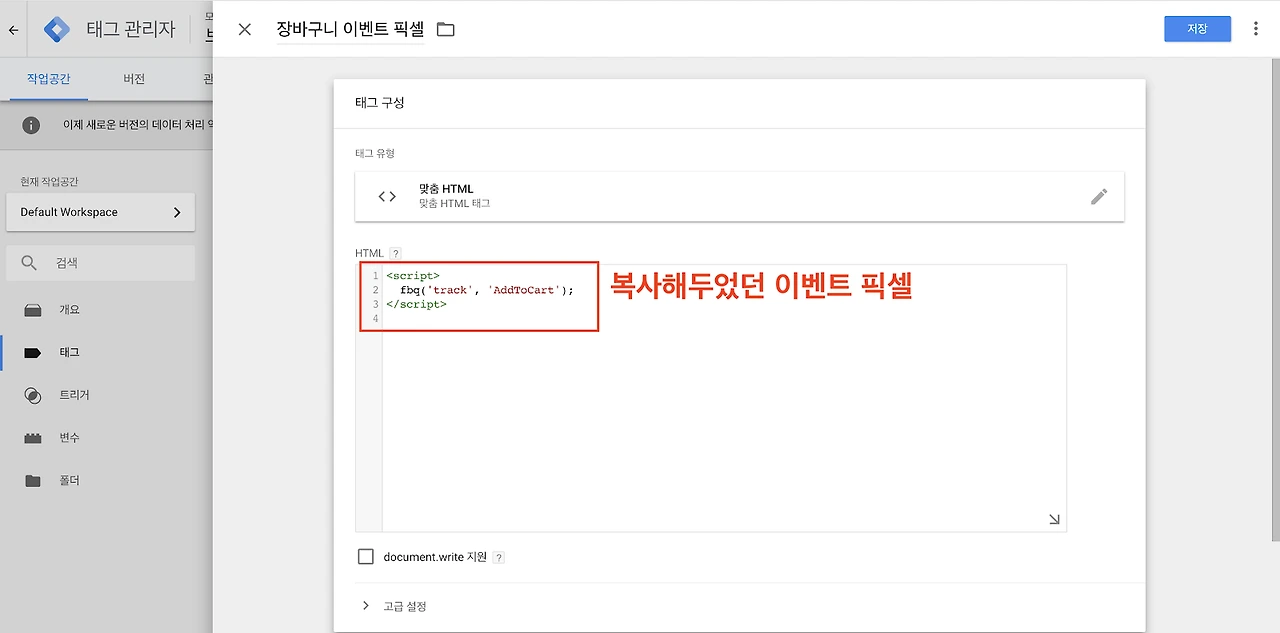Click the code brackets icon of 맞춤 HTML
1280x633 pixels.
pos(387,196)
